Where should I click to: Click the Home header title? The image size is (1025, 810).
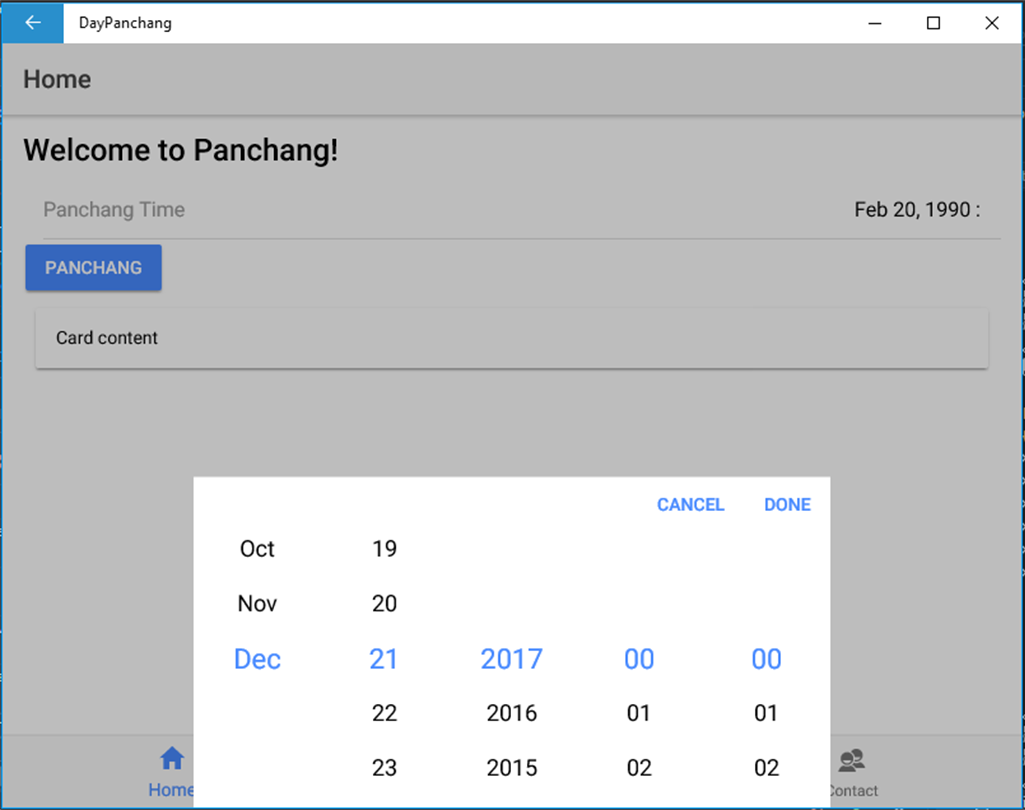tap(57, 80)
